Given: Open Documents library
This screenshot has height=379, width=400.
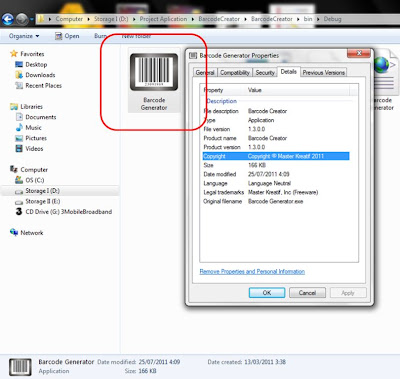Looking at the screenshot, I should pyautogui.click(x=41, y=117).
